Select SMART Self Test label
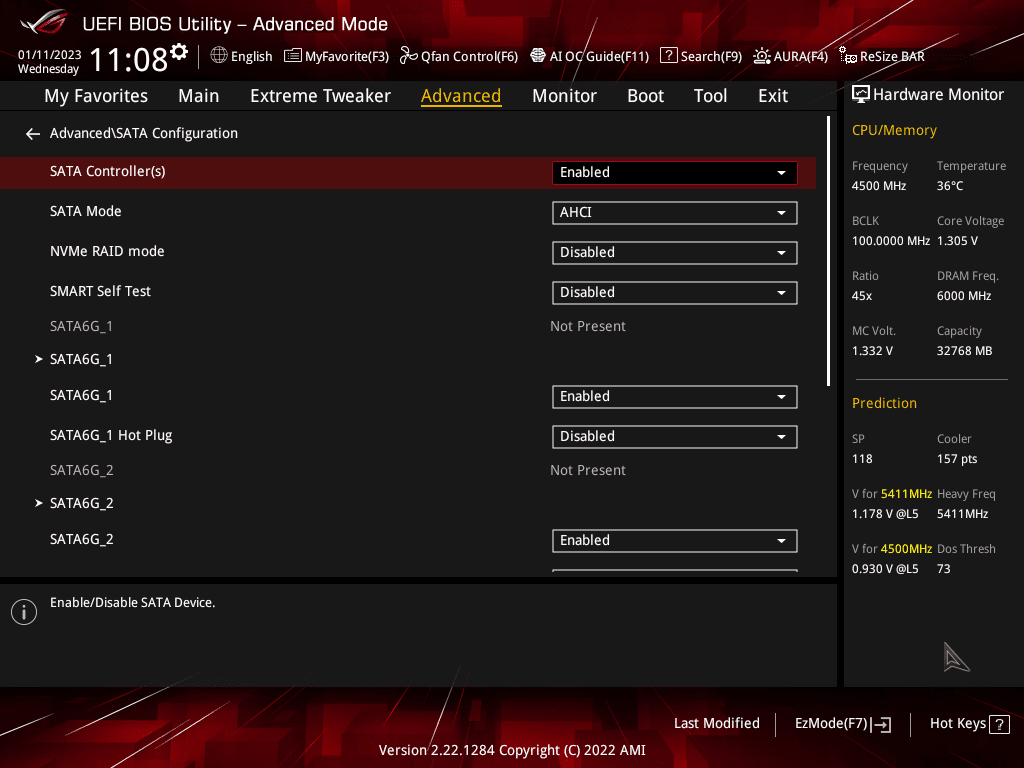Screen dimensions: 1024x768 tap(100, 291)
